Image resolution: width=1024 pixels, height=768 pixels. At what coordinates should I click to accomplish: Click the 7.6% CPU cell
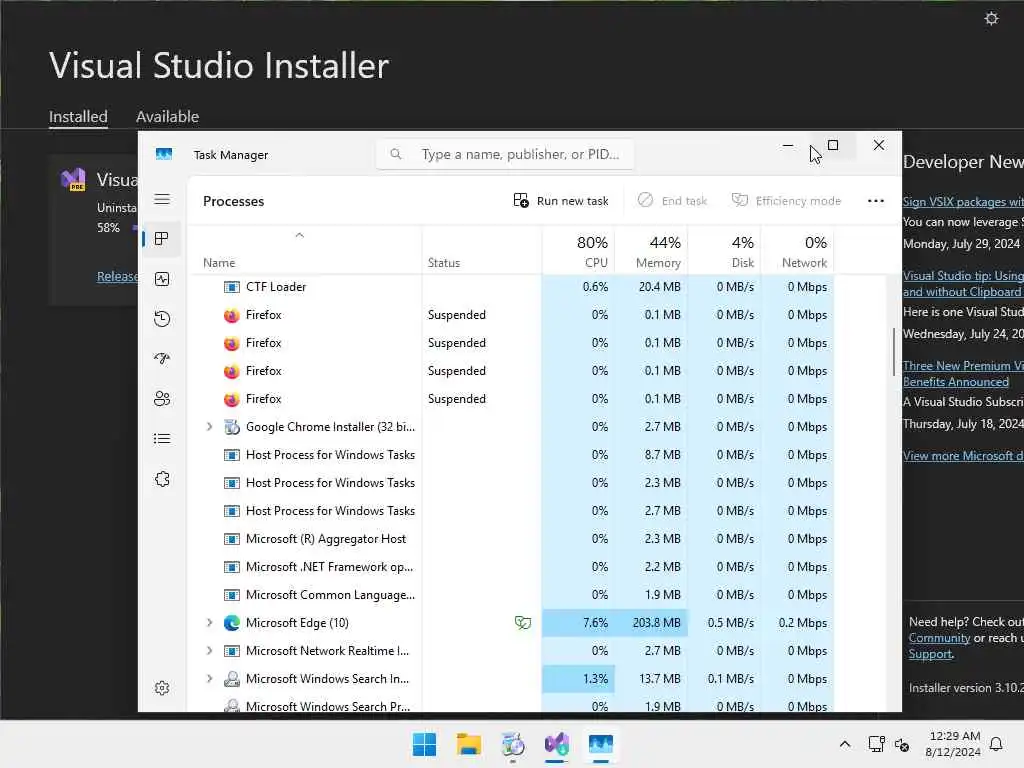[x=579, y=622]
